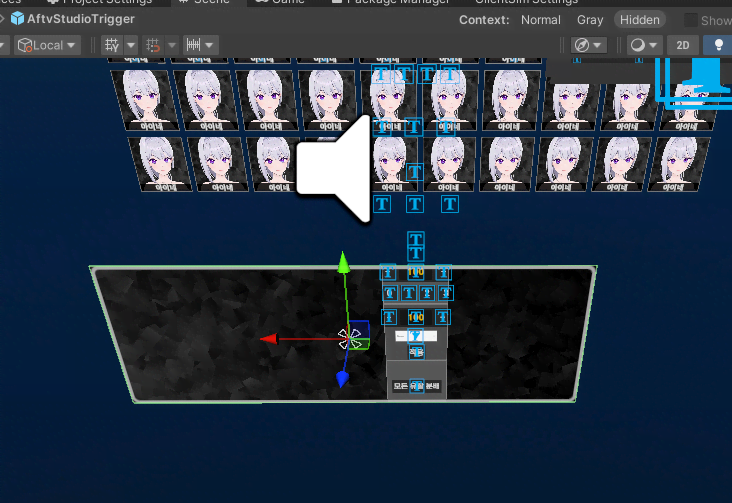Open the Project Settings tab

[100, 2]
